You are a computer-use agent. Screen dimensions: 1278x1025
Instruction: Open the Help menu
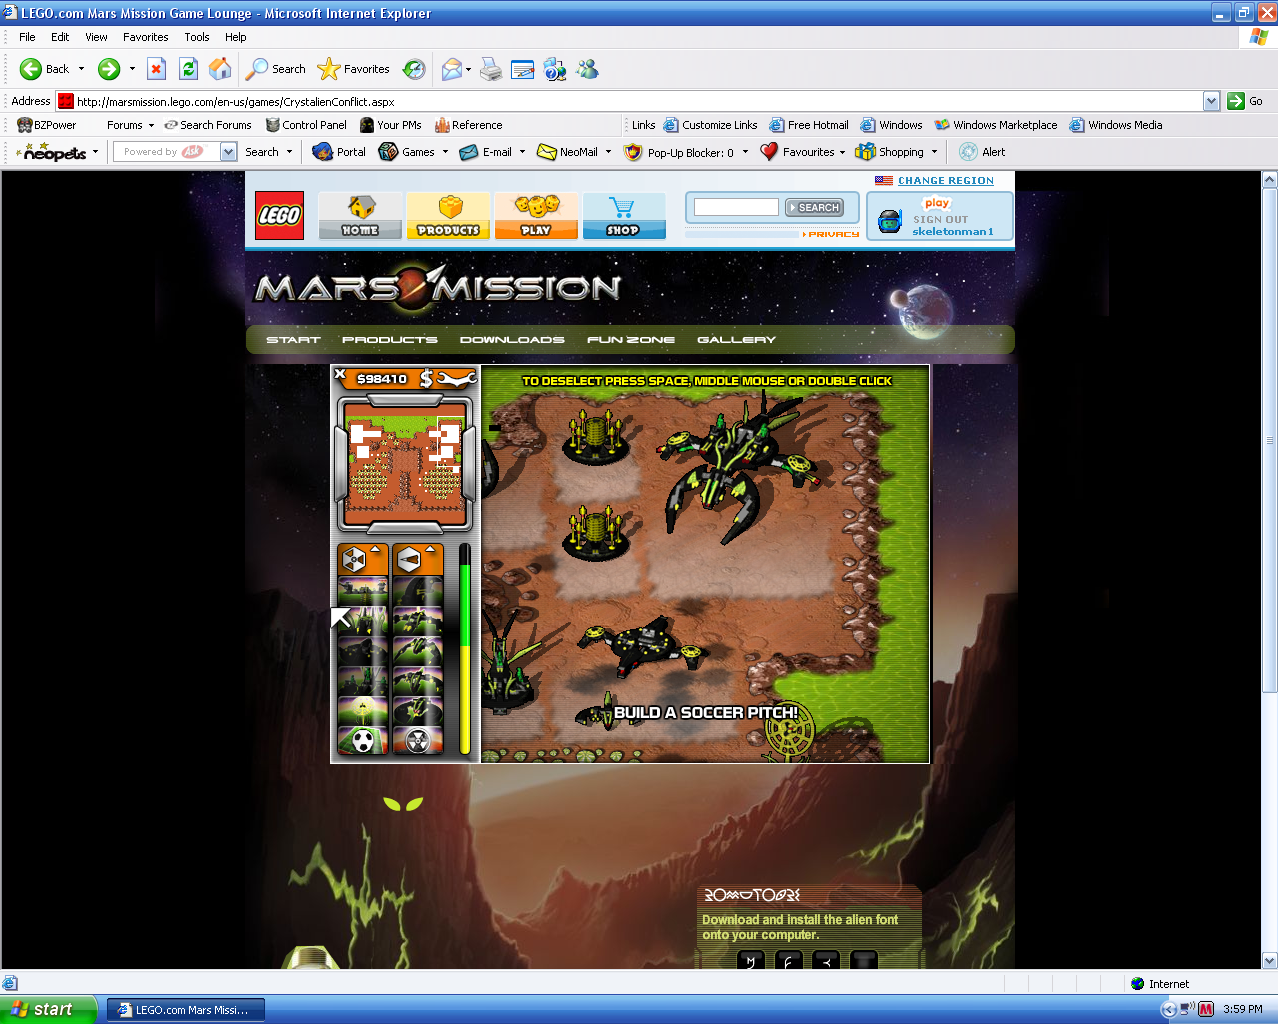click(235, 37)
